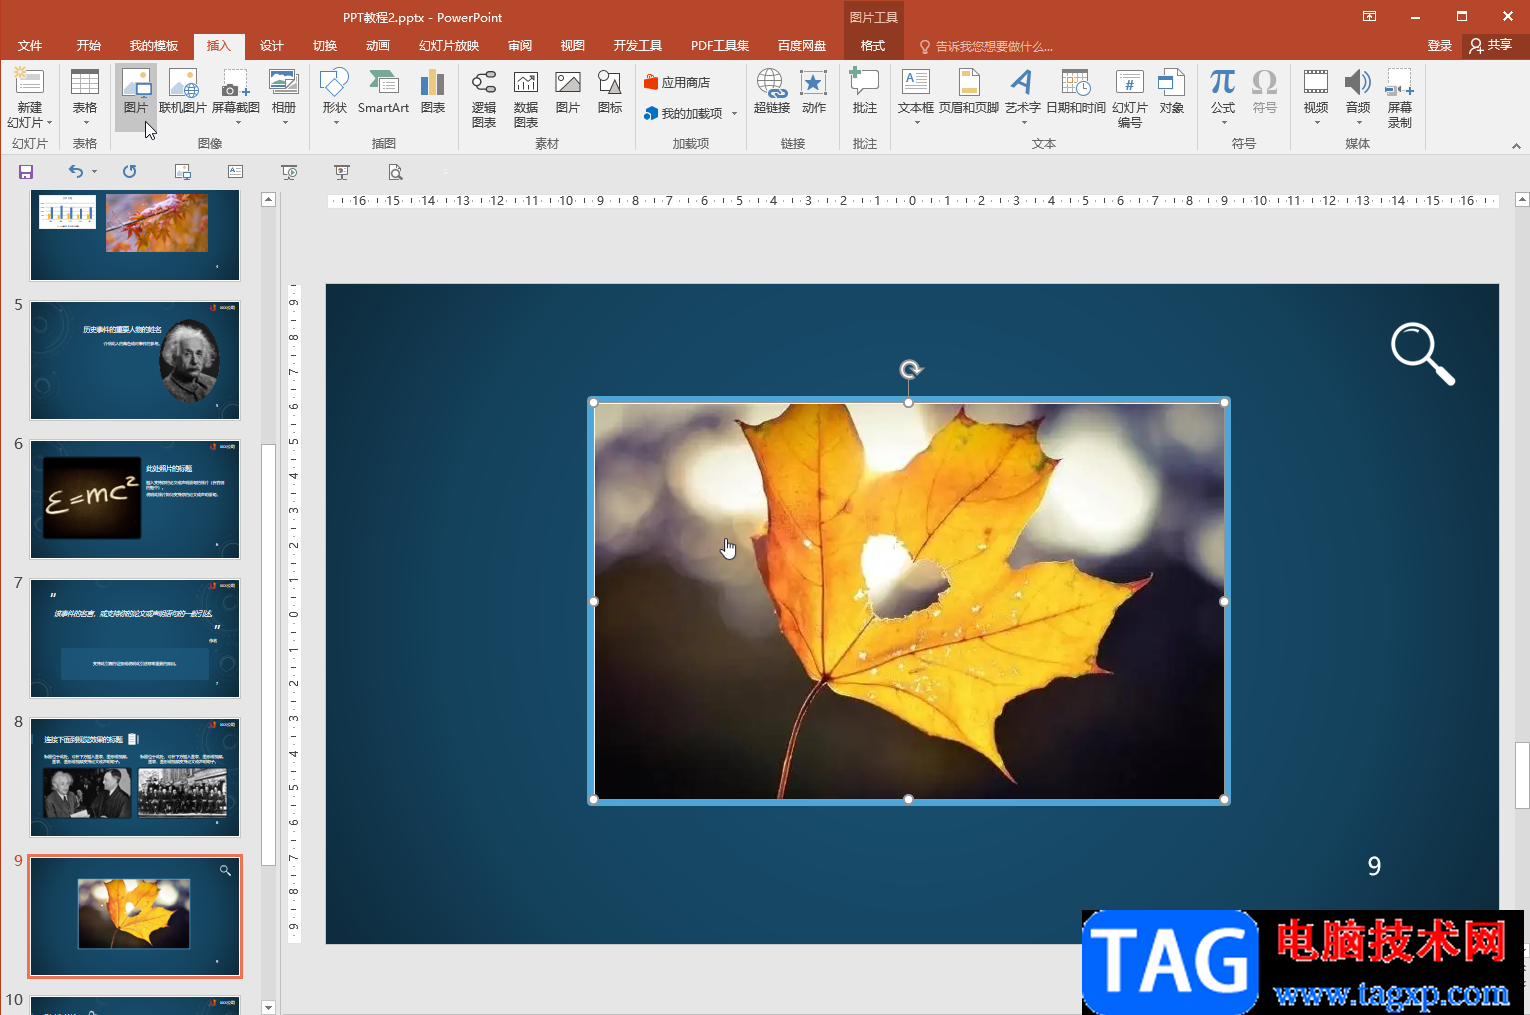The height and width of the screenshot is (1015, 1530).
Task: Expand the WordArt (艺术字) dropdown
Action: tap(1022, 123)
